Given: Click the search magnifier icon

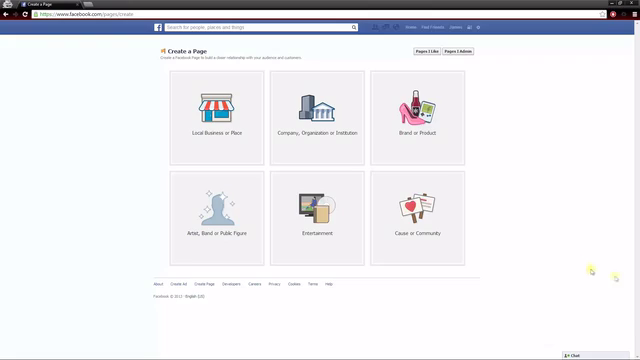Looking at the screenshot, I should tap(354, 27).
